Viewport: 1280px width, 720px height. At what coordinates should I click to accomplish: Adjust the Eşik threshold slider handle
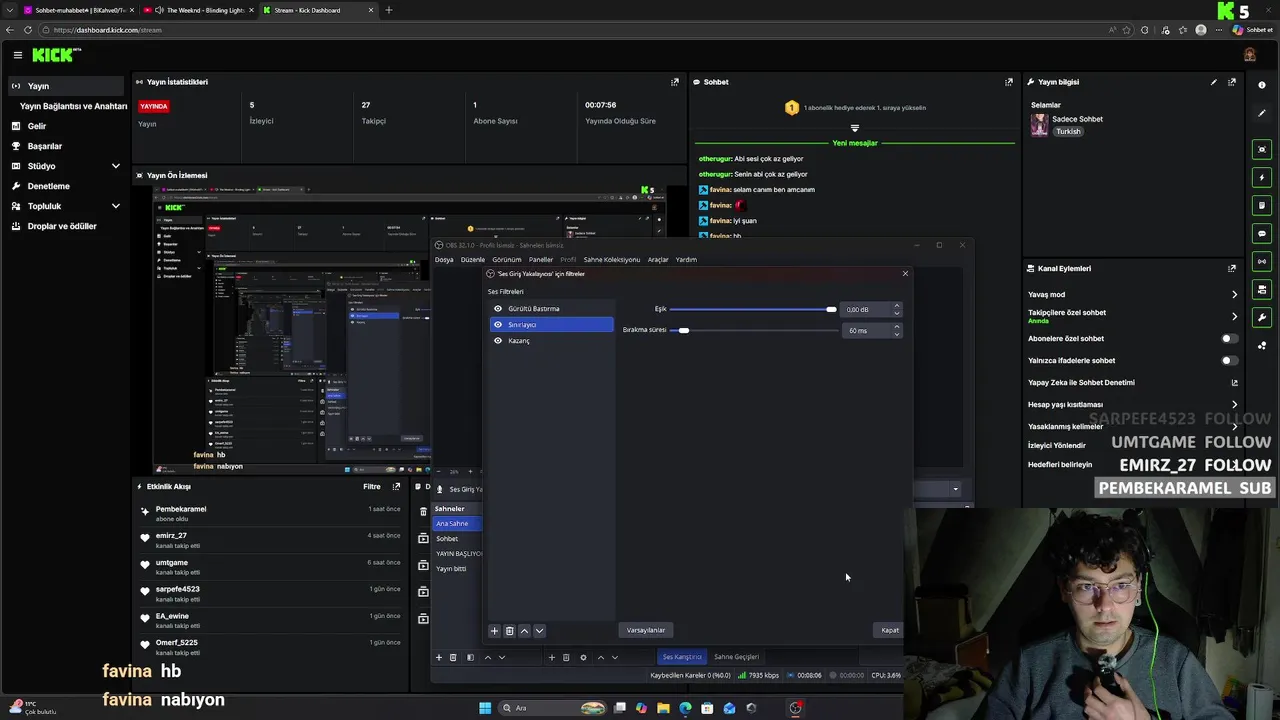[831, 309]
